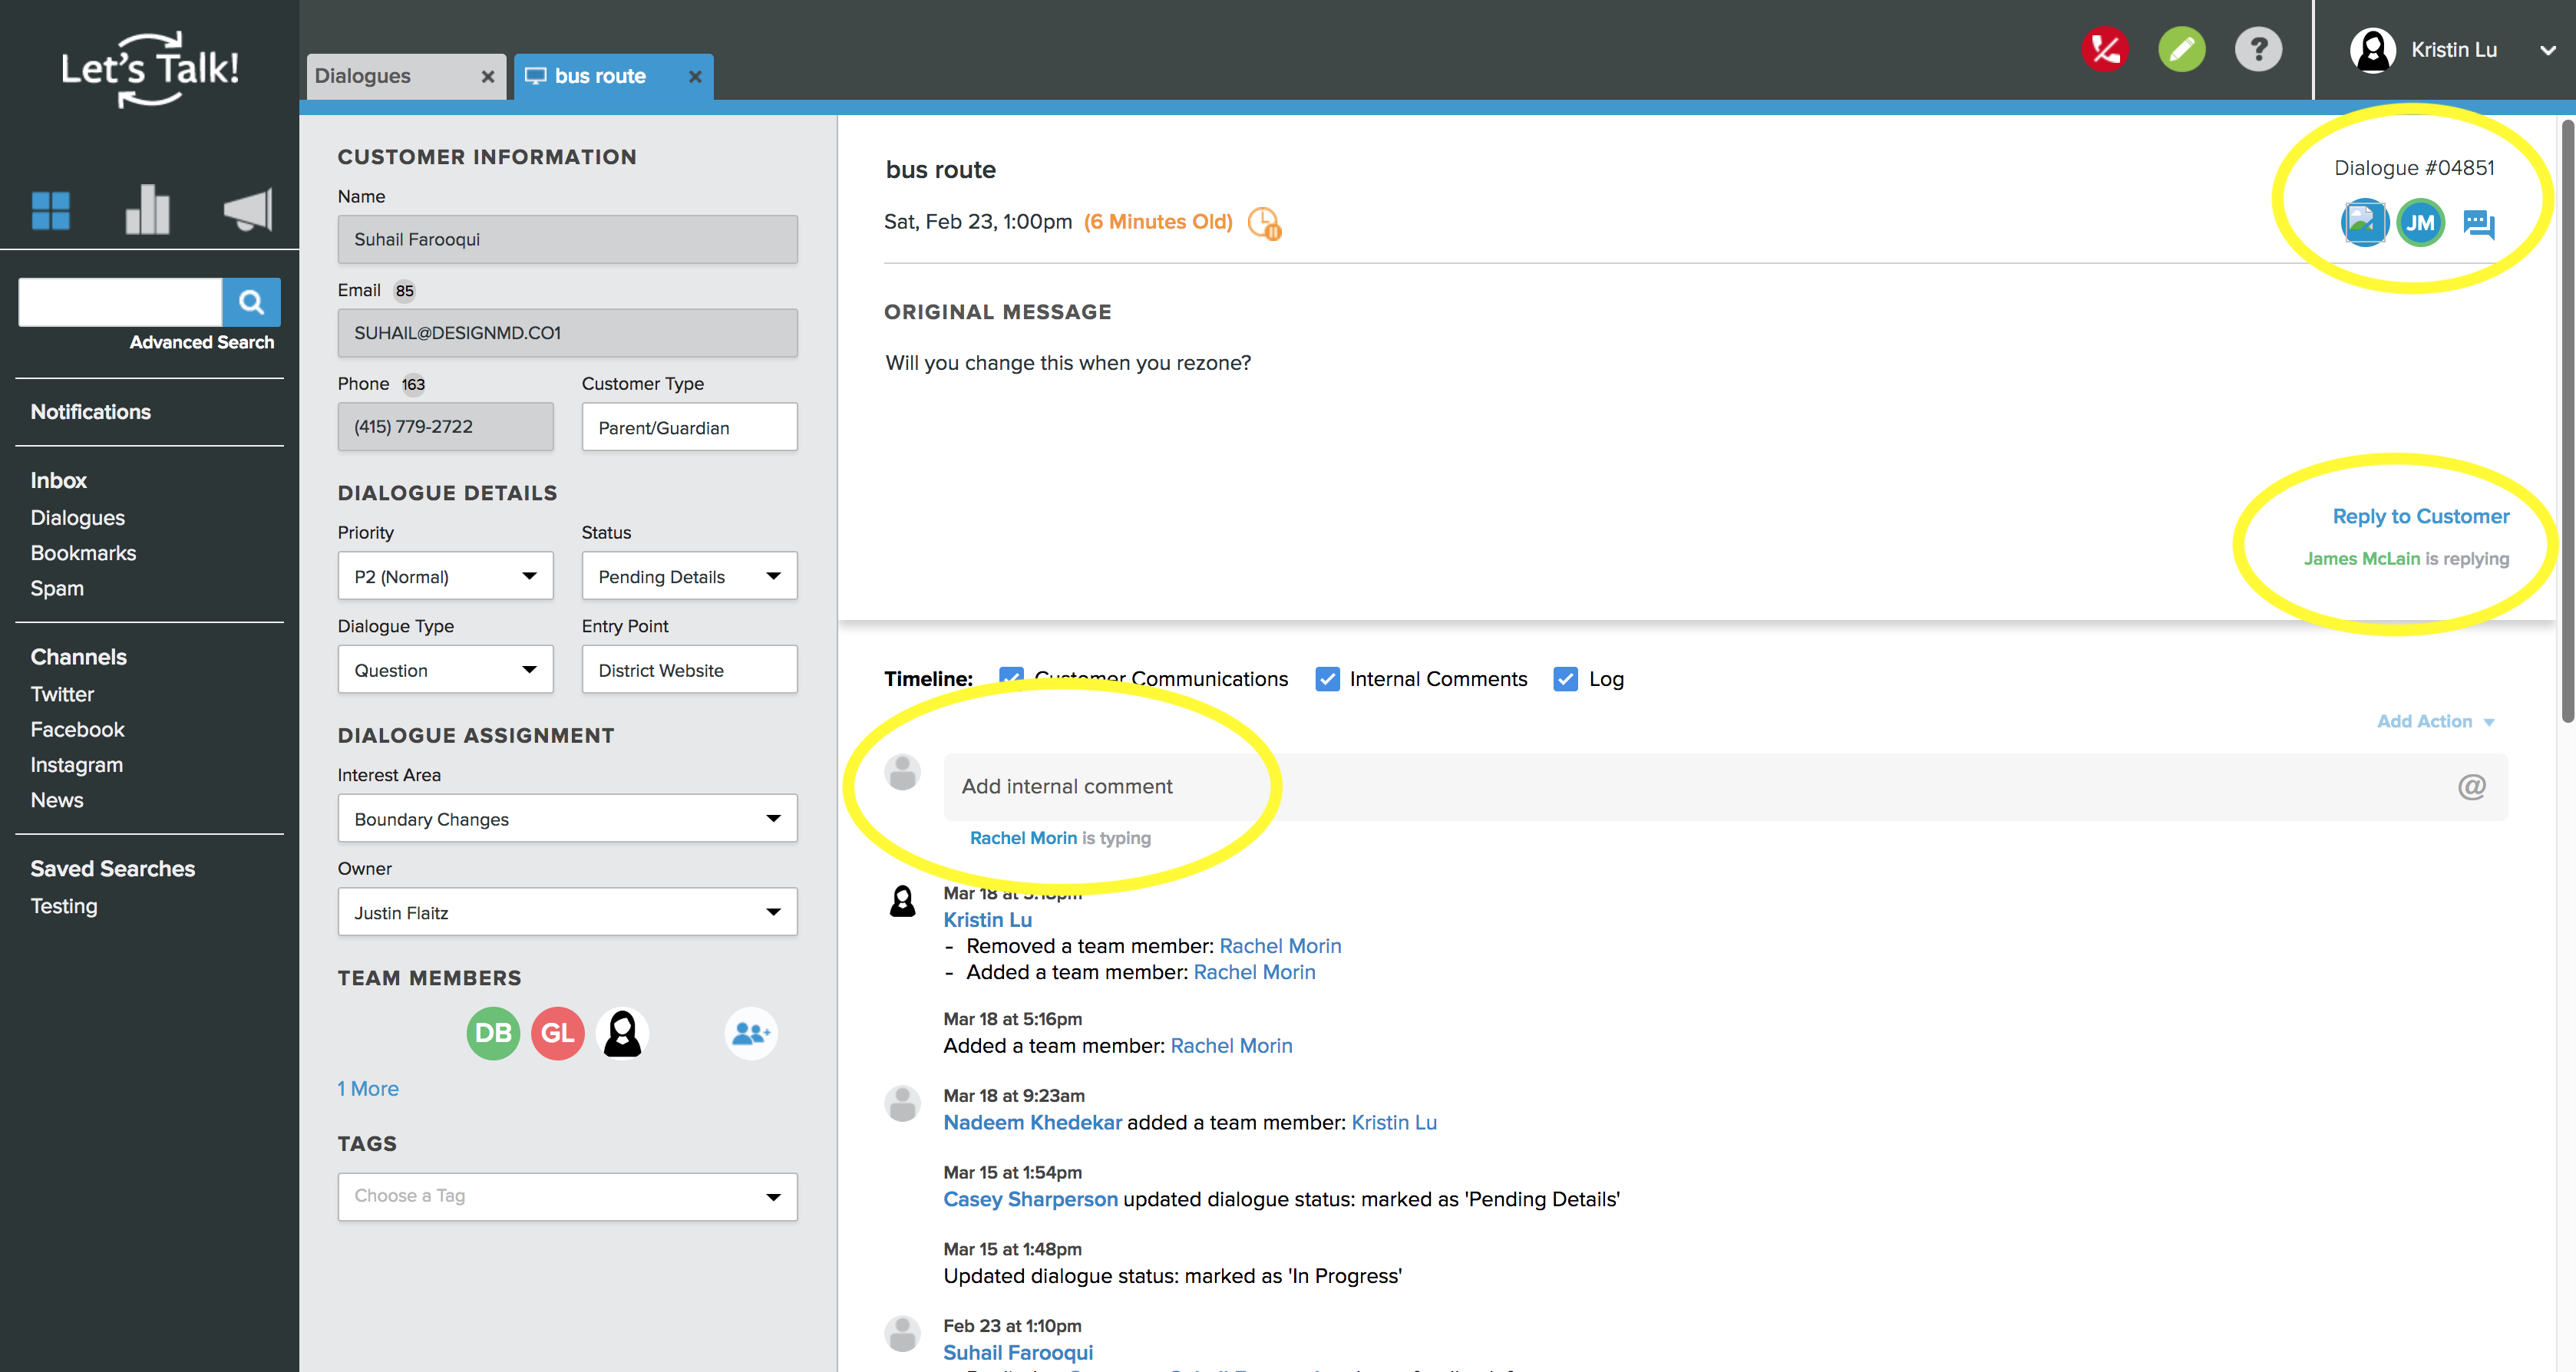
Task: Toggle the Internal Comments checkbox
Action: click(x=1329, y=678)
